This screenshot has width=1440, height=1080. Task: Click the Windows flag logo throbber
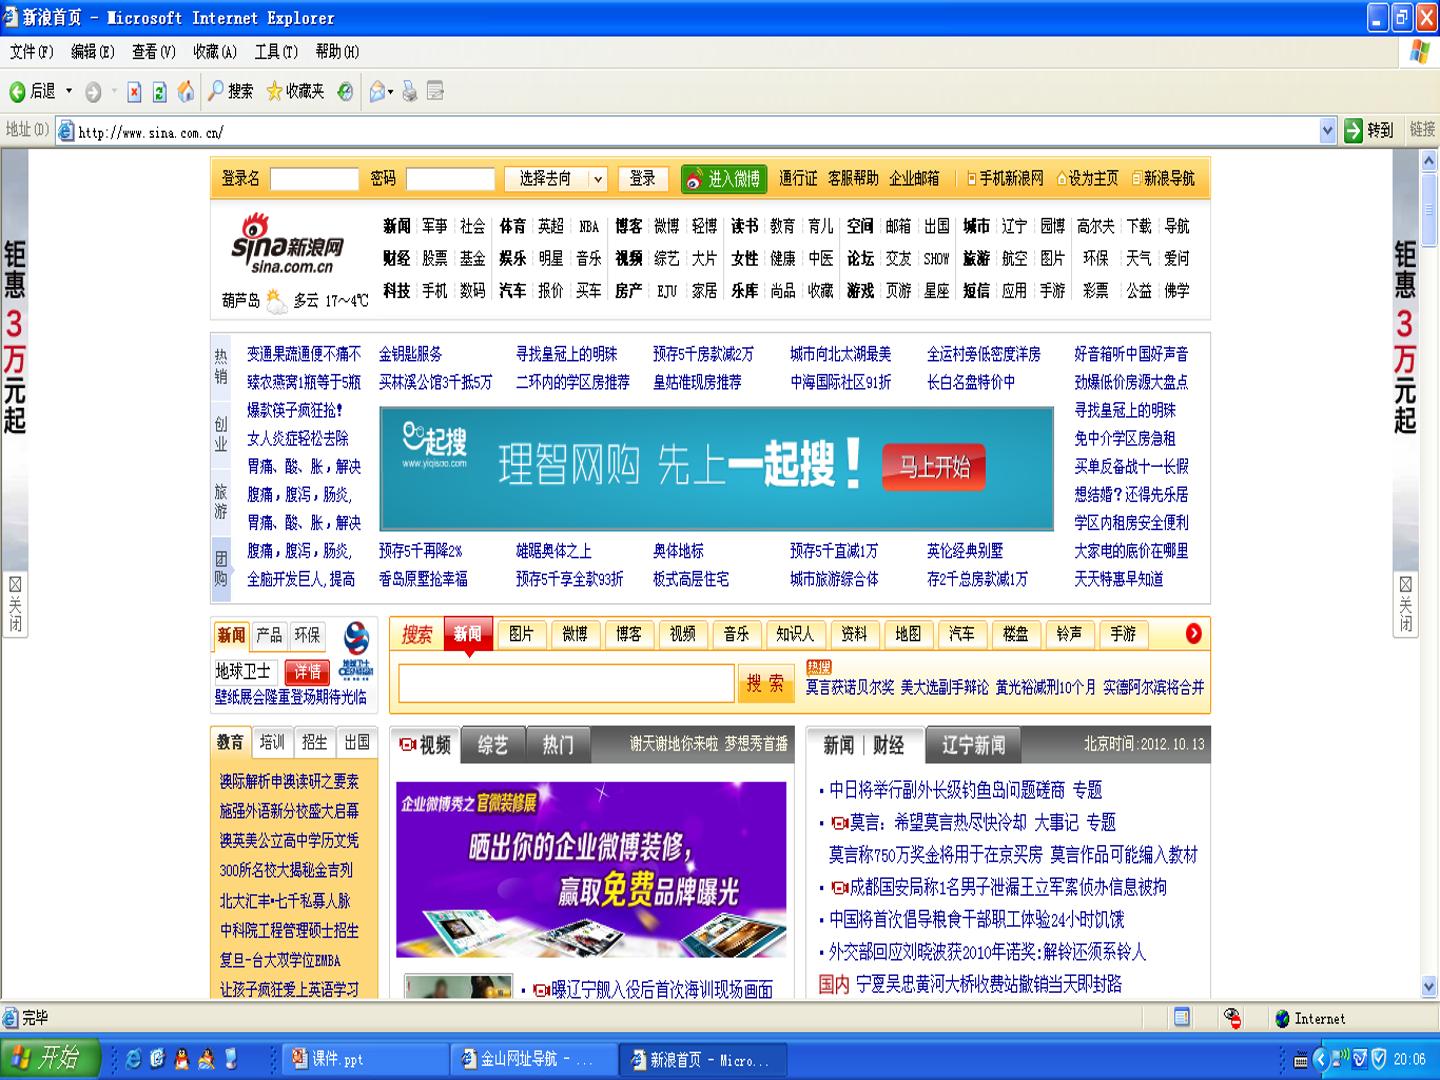coord(1419,52)
